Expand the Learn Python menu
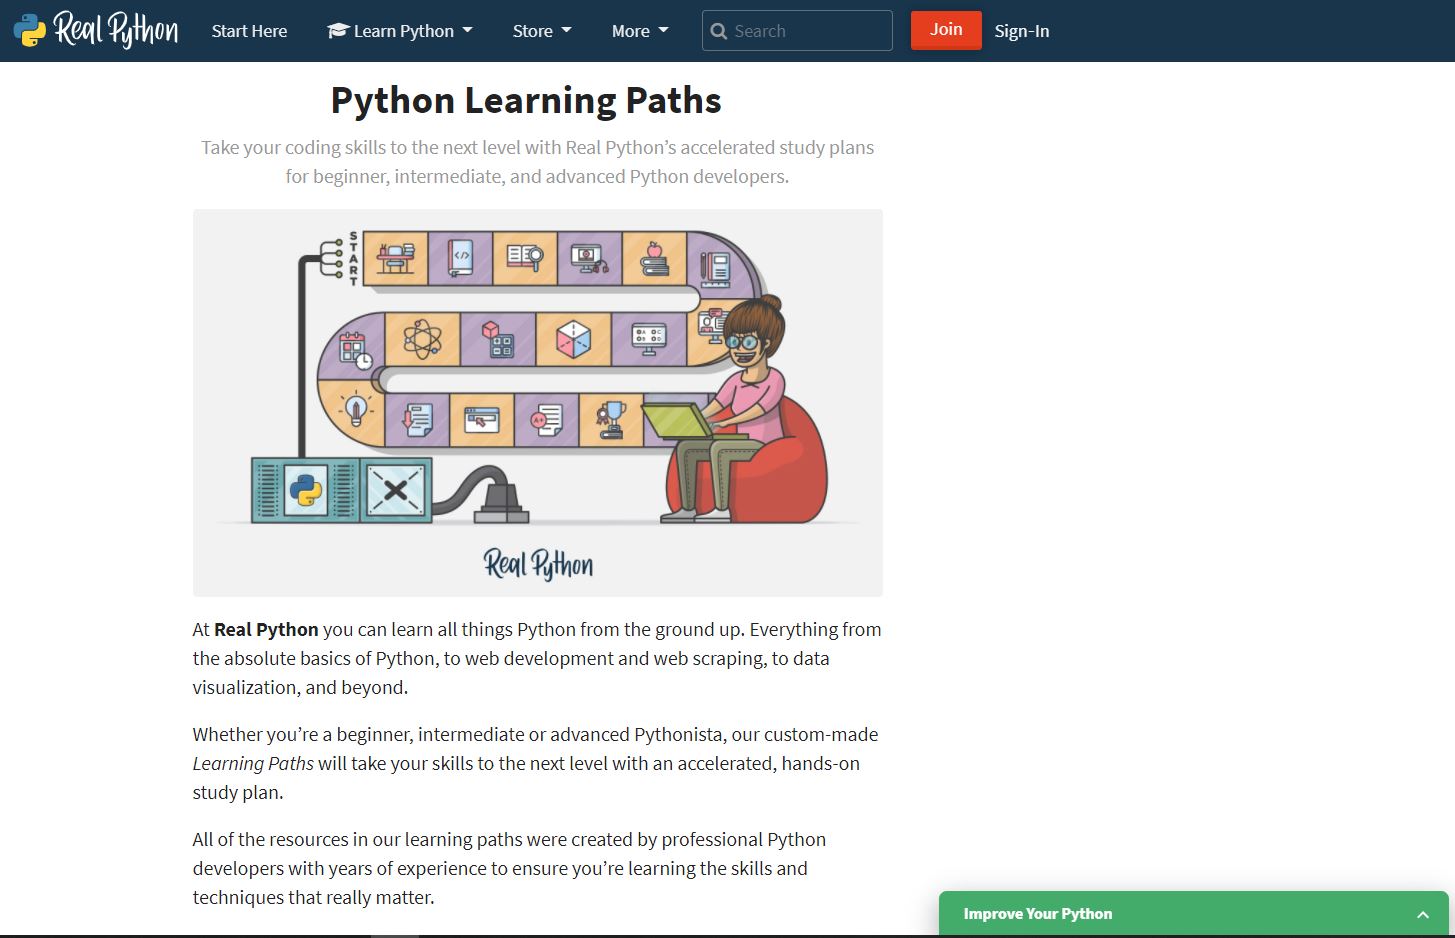 pyautogui.click(x=400, y=31)
